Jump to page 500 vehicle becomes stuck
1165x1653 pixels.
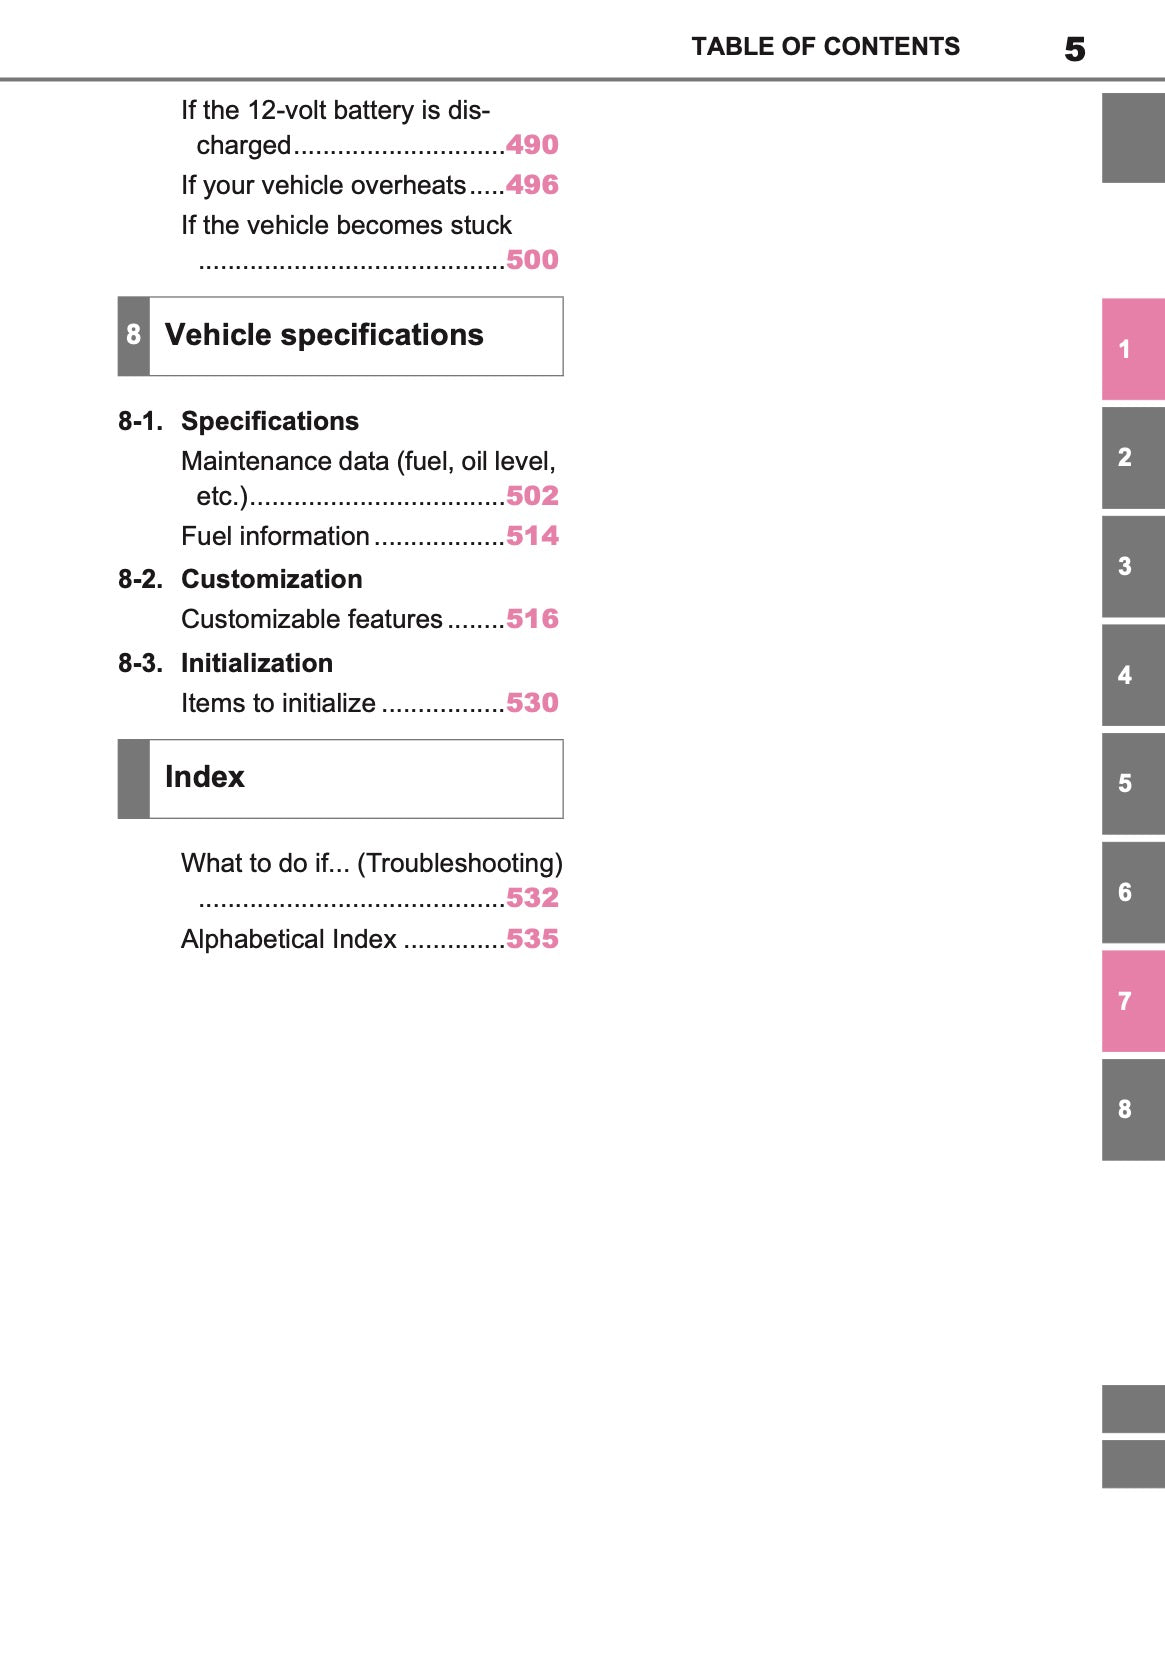pos(532,260)
